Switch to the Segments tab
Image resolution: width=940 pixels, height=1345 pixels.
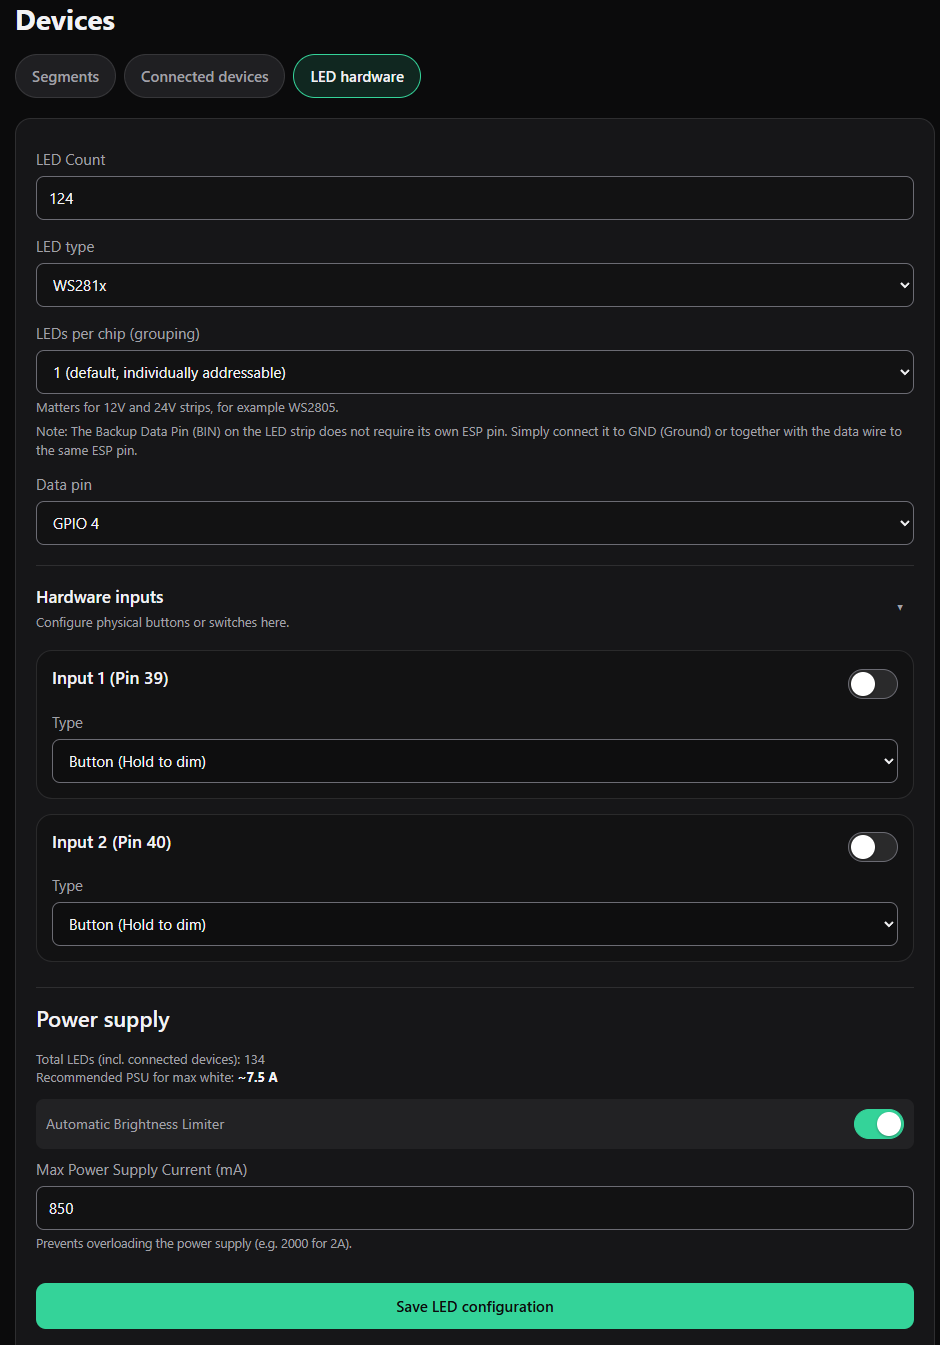65,76
